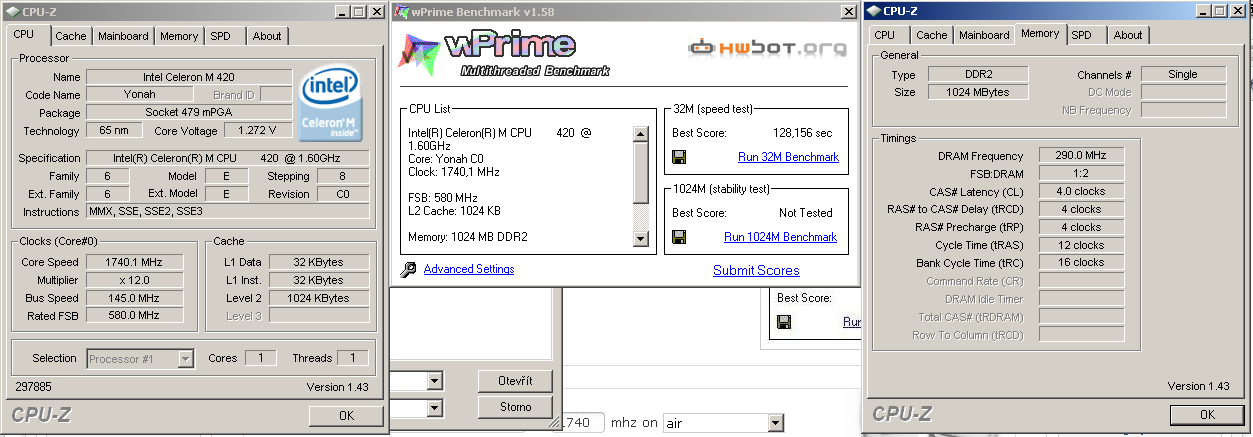This screenshot has width=1253, height=437.
Task: Open the SPD tab in right CPU-Z window
Action: click(1082, 35)
